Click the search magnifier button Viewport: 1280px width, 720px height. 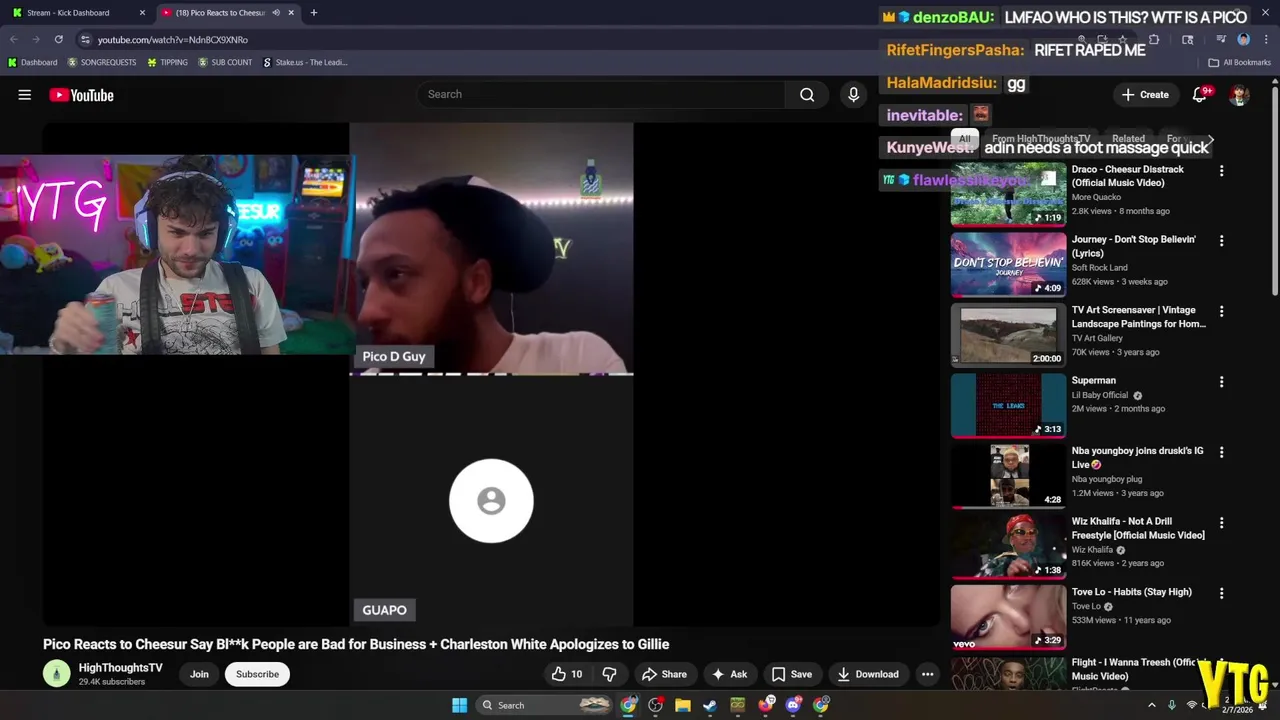point(807,94)
